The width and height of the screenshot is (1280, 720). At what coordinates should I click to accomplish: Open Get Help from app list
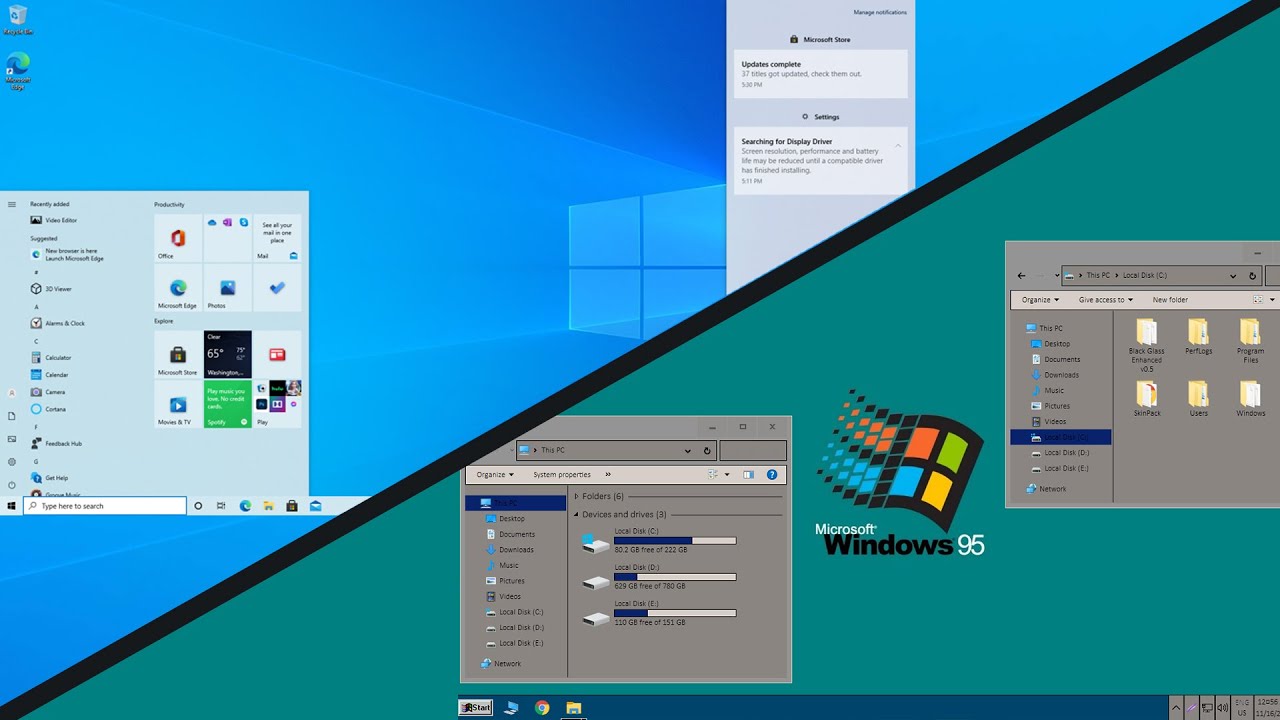tap(51, 478)
